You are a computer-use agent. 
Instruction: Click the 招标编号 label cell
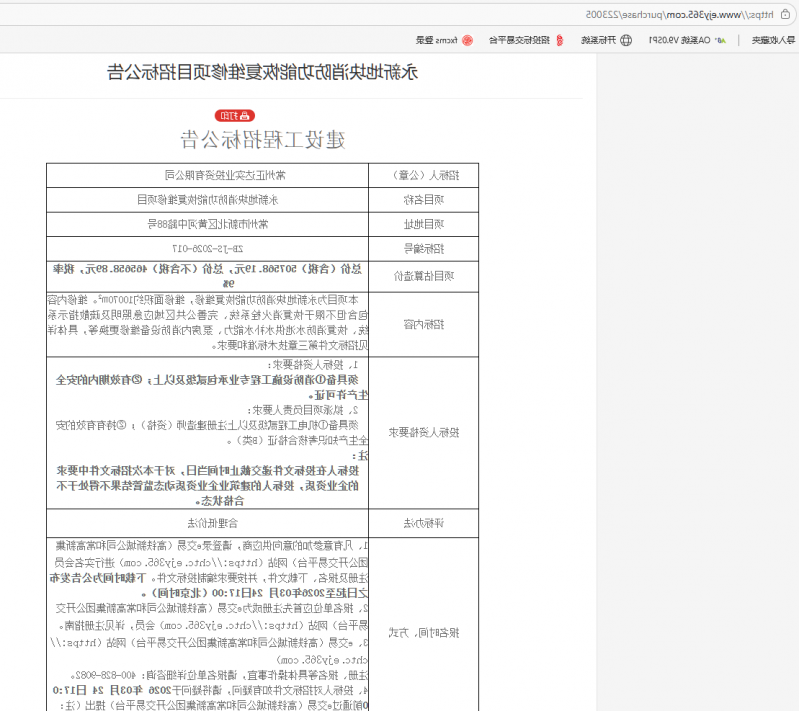[423, 249]
